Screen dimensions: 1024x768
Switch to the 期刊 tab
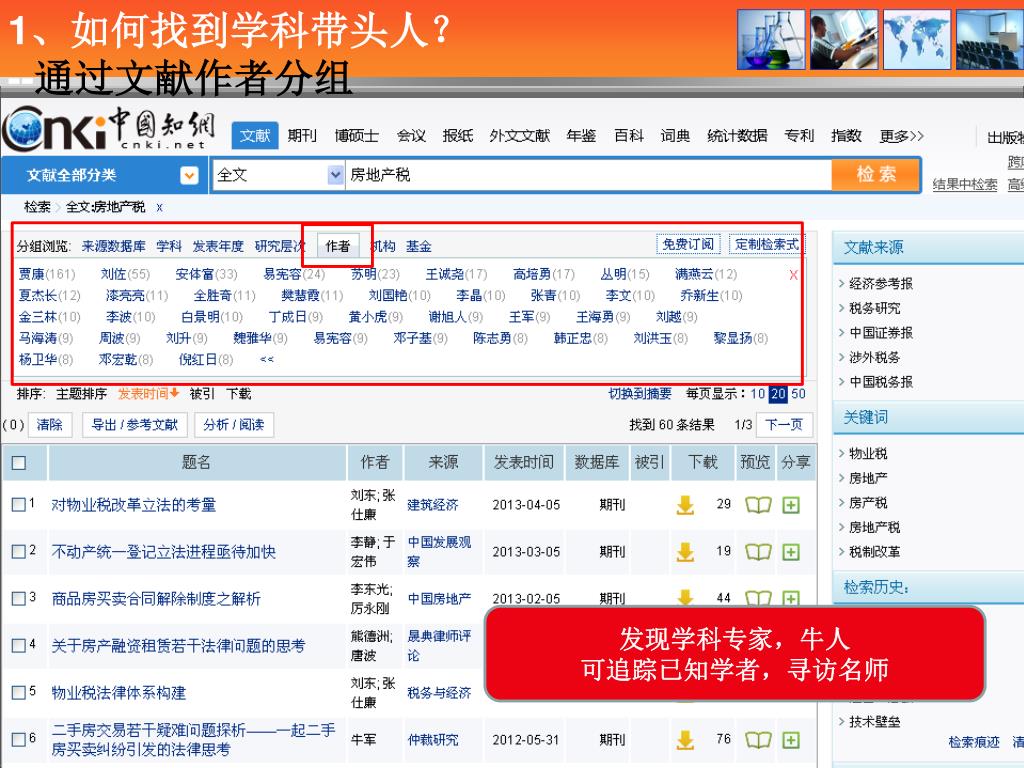pyautogui.click(x=302, y=136)
